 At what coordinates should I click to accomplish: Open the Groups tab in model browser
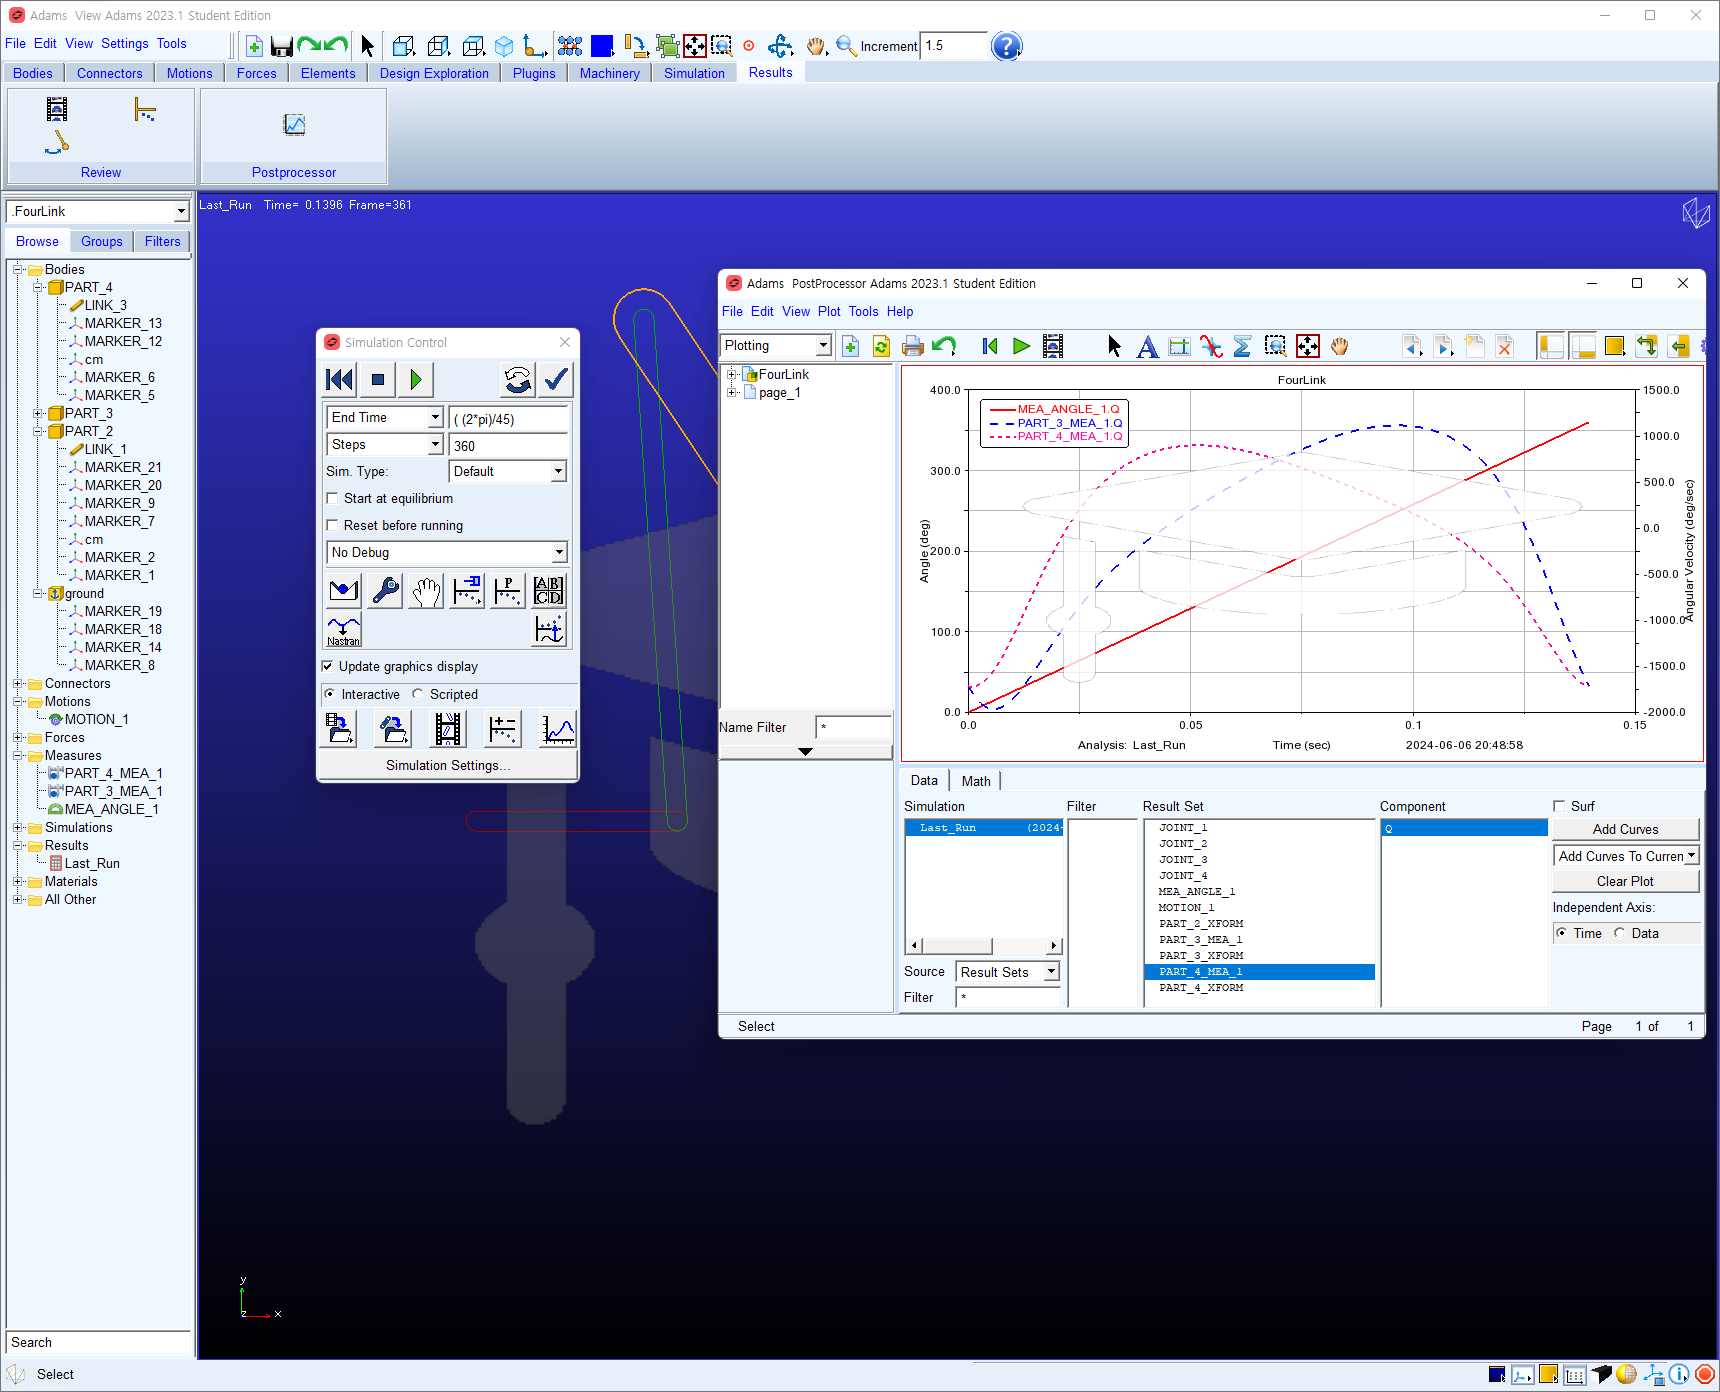pyautogui.click(x=102, y=241)
